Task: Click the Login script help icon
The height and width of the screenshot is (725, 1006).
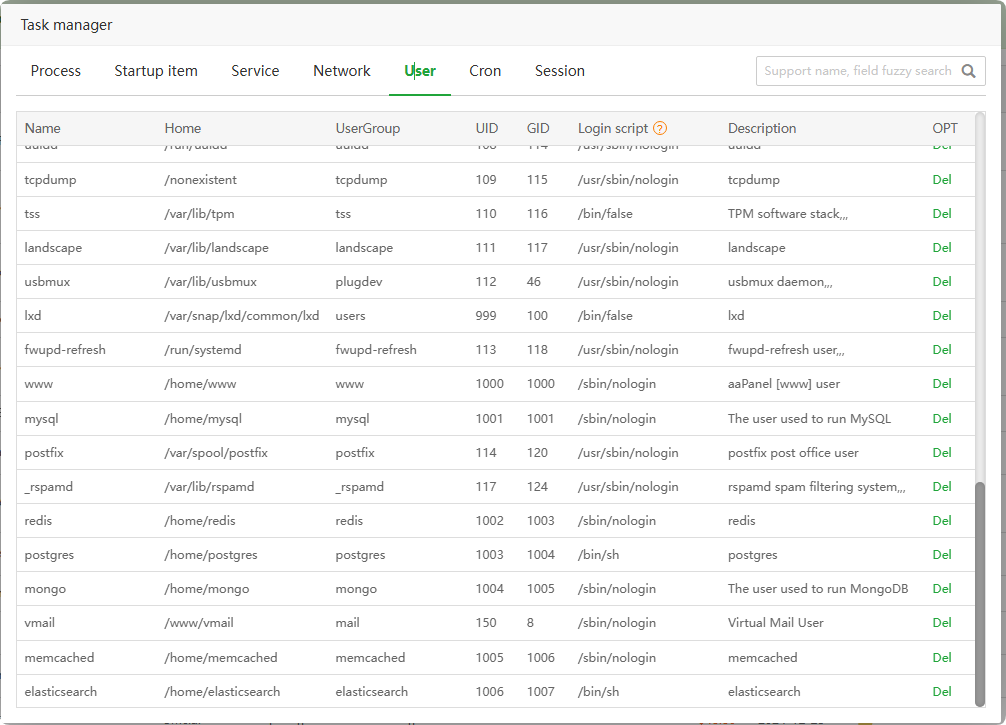Action: tap(660, 129)
